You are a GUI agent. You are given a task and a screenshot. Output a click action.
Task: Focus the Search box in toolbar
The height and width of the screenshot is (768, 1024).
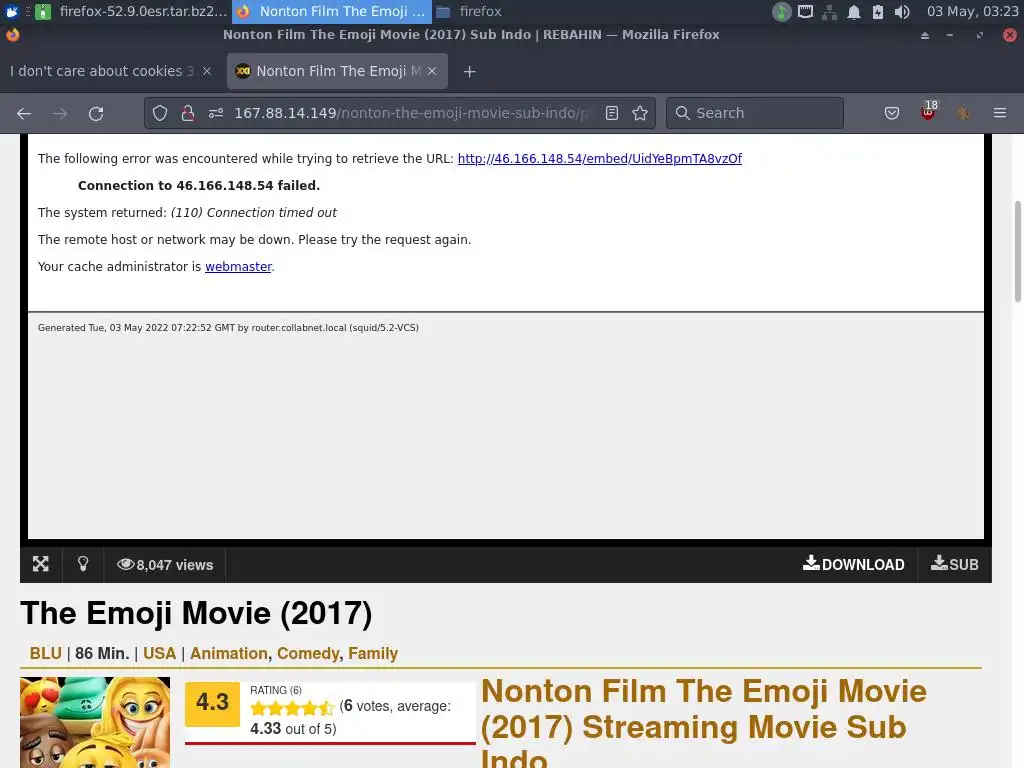755,114
